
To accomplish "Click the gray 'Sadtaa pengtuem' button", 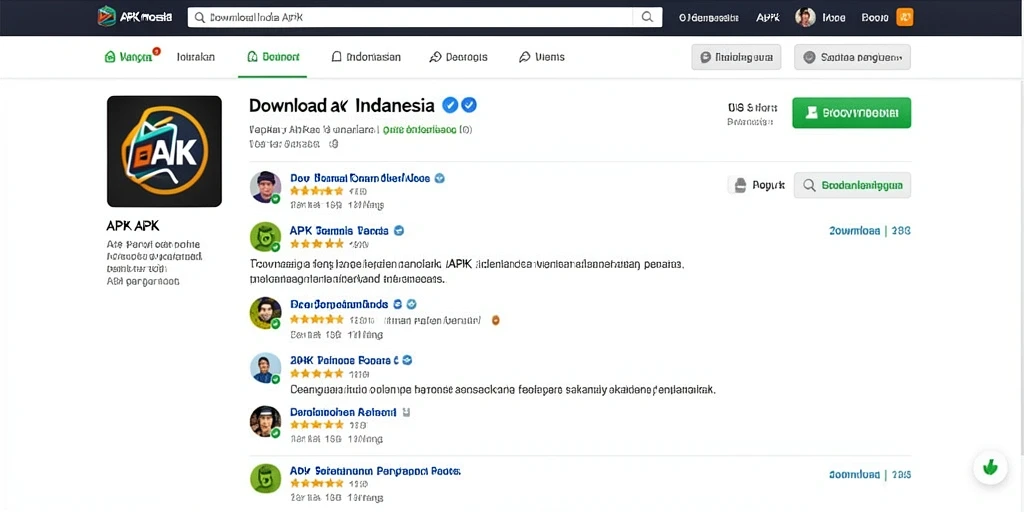I will 852,57.
